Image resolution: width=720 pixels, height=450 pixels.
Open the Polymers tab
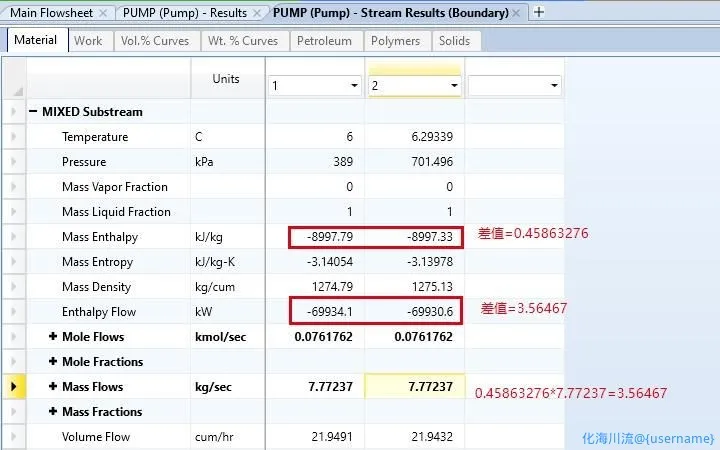tap(395, 41)
